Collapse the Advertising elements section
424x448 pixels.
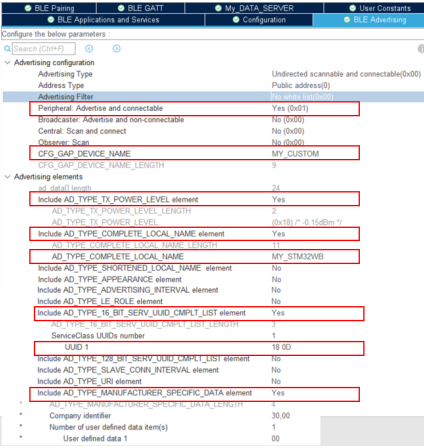click(8, 177)
